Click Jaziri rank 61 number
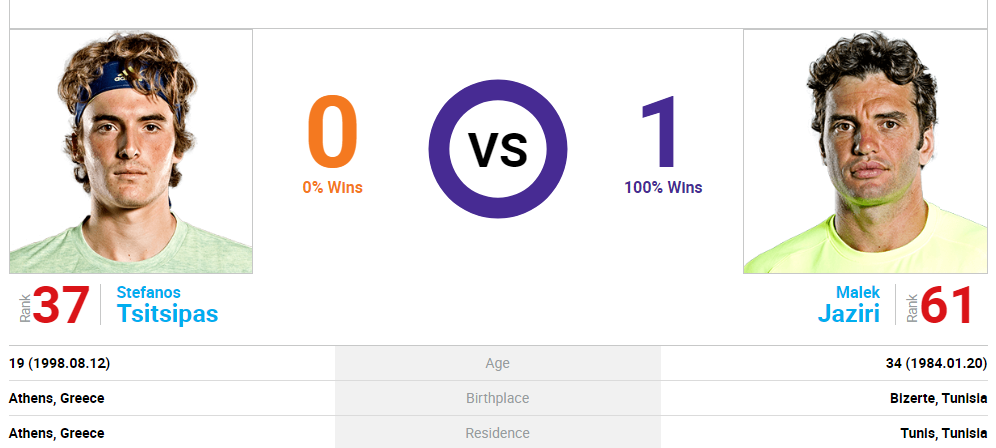 click(946, 305)
